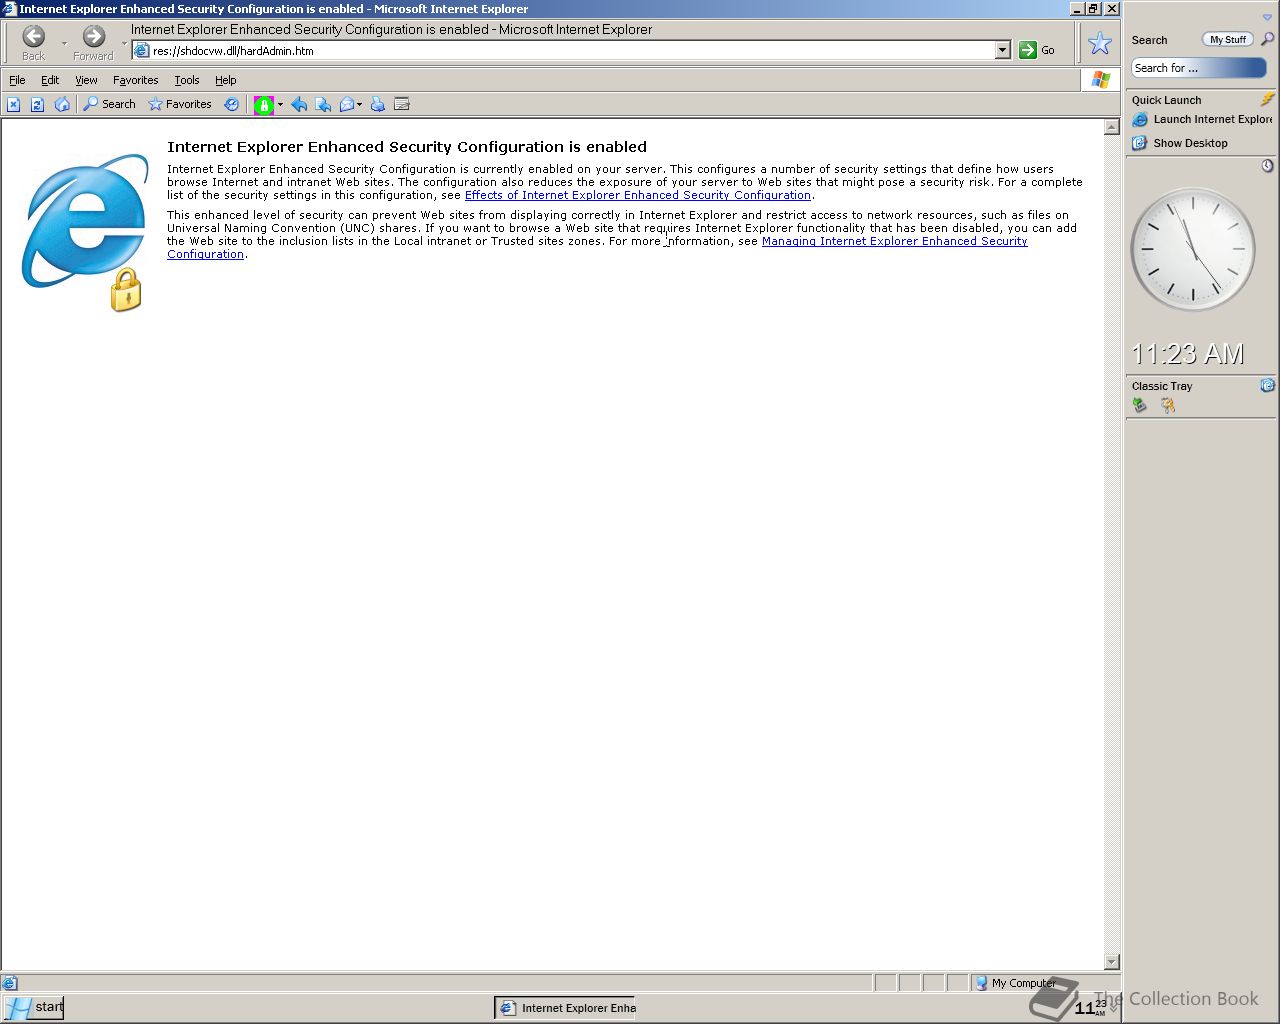
Task: Click the small clock tile options icon
Action: 1267,166
